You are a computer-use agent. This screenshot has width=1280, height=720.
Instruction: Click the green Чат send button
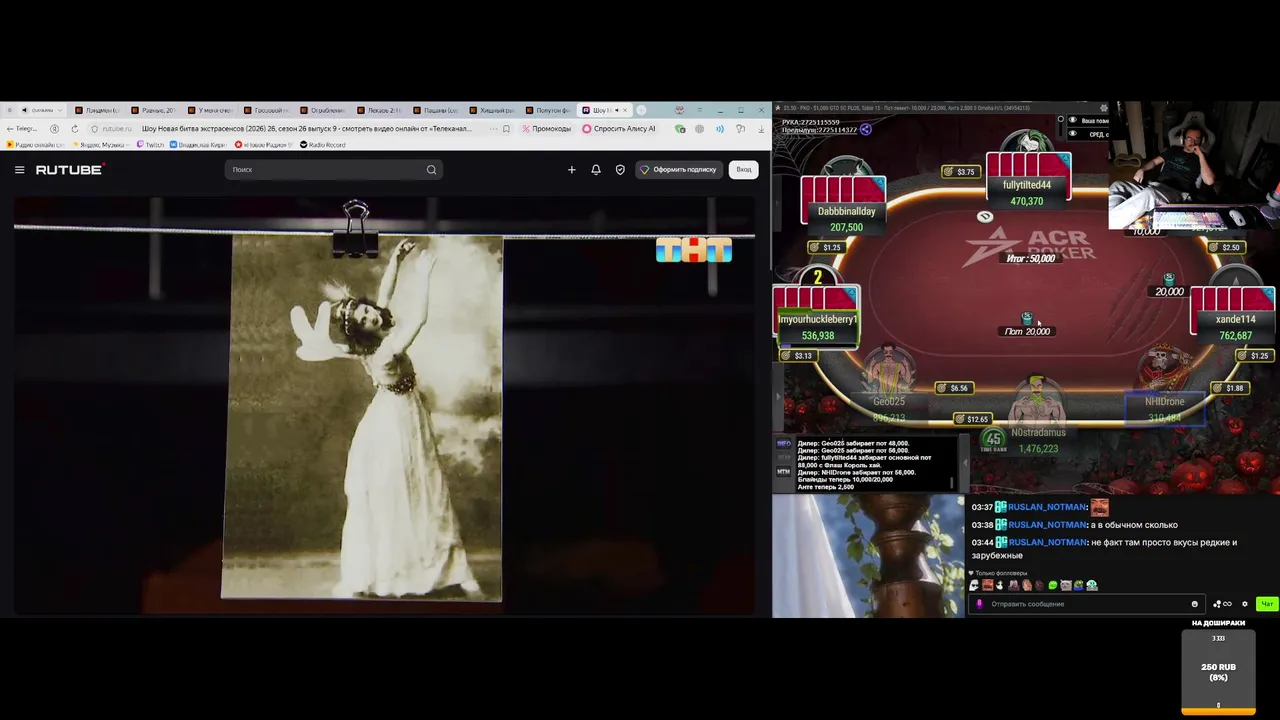coord(1267,604)
